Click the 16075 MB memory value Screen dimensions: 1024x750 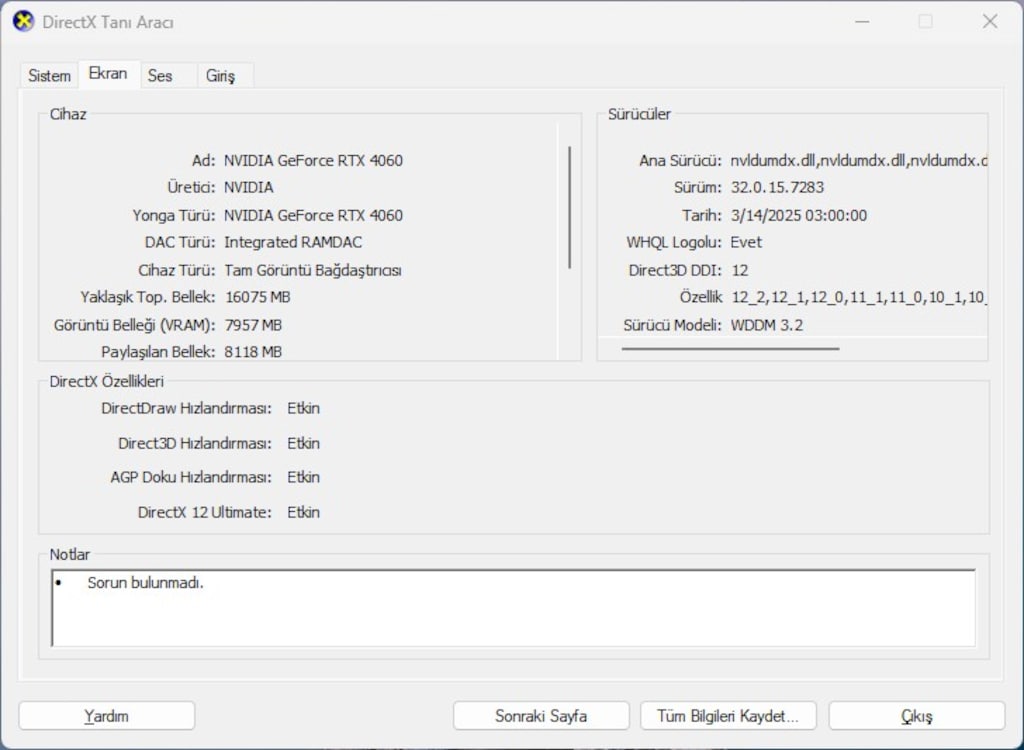coord(257,297)
